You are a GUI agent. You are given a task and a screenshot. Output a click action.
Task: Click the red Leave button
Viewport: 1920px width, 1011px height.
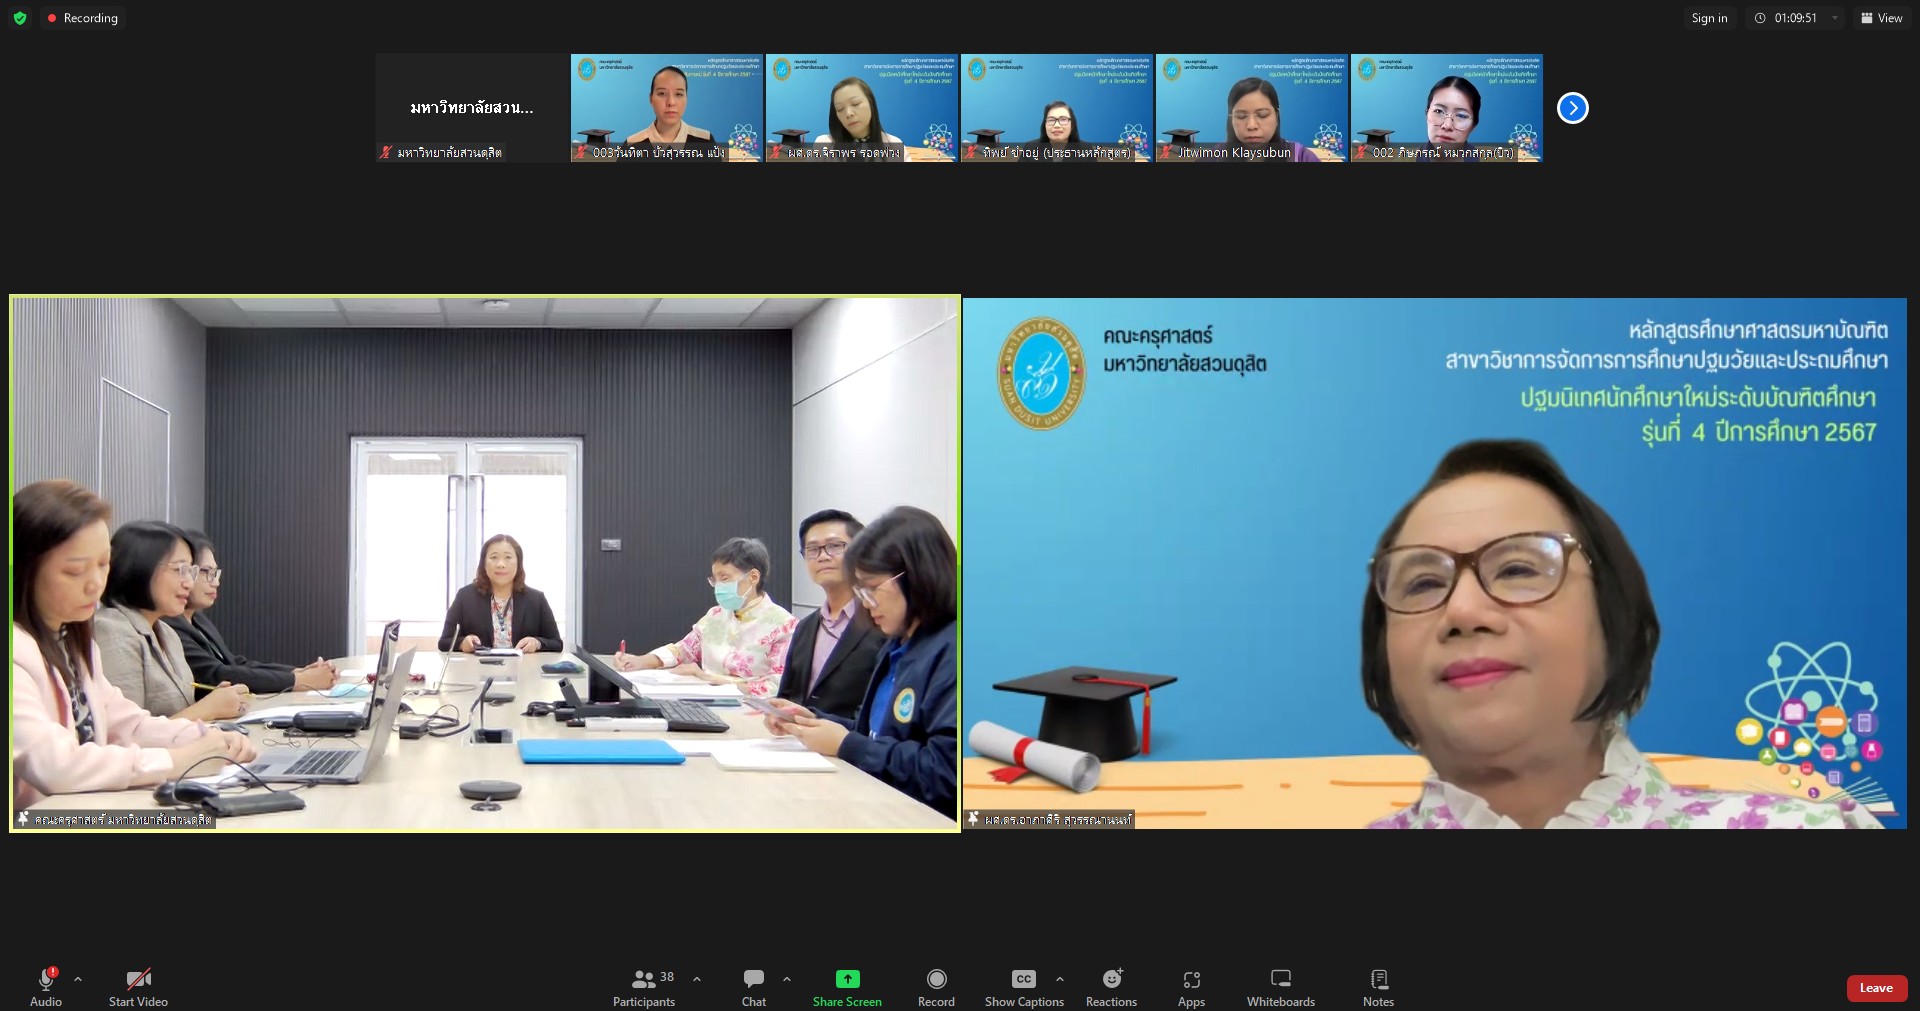click(1876, 988)
